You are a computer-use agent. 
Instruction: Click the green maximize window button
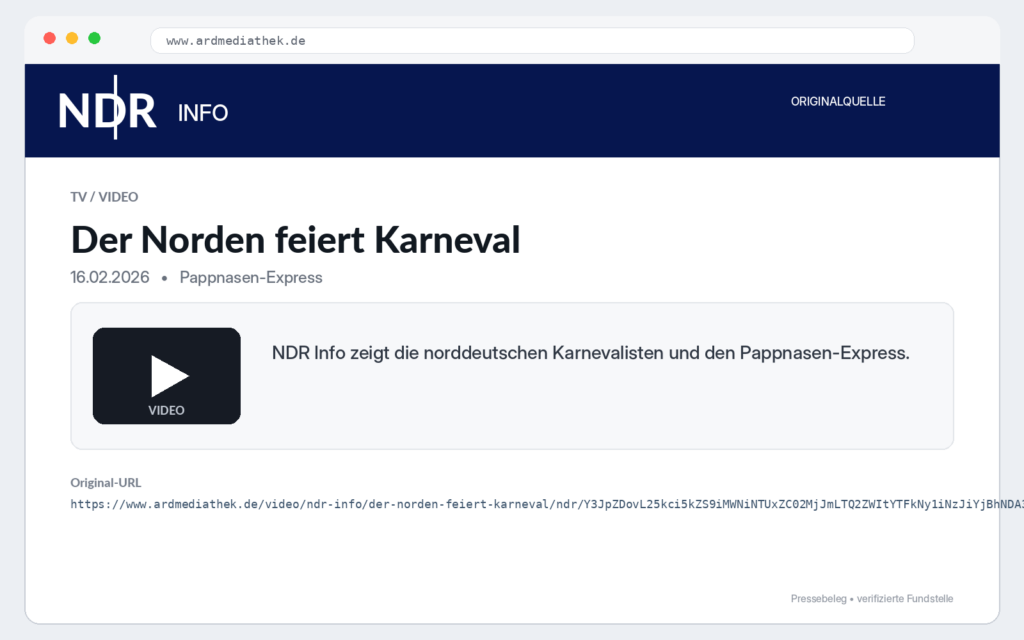[x=94, y=39]
